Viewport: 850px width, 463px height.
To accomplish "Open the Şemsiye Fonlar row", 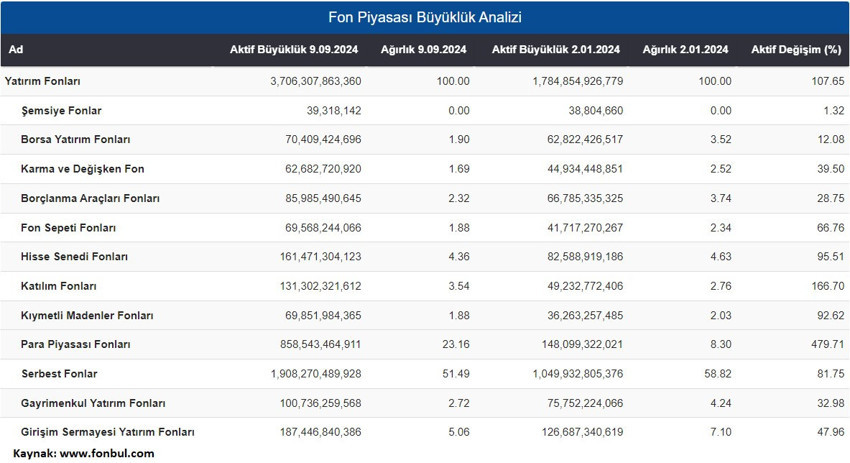I will [x=61, y=110].
